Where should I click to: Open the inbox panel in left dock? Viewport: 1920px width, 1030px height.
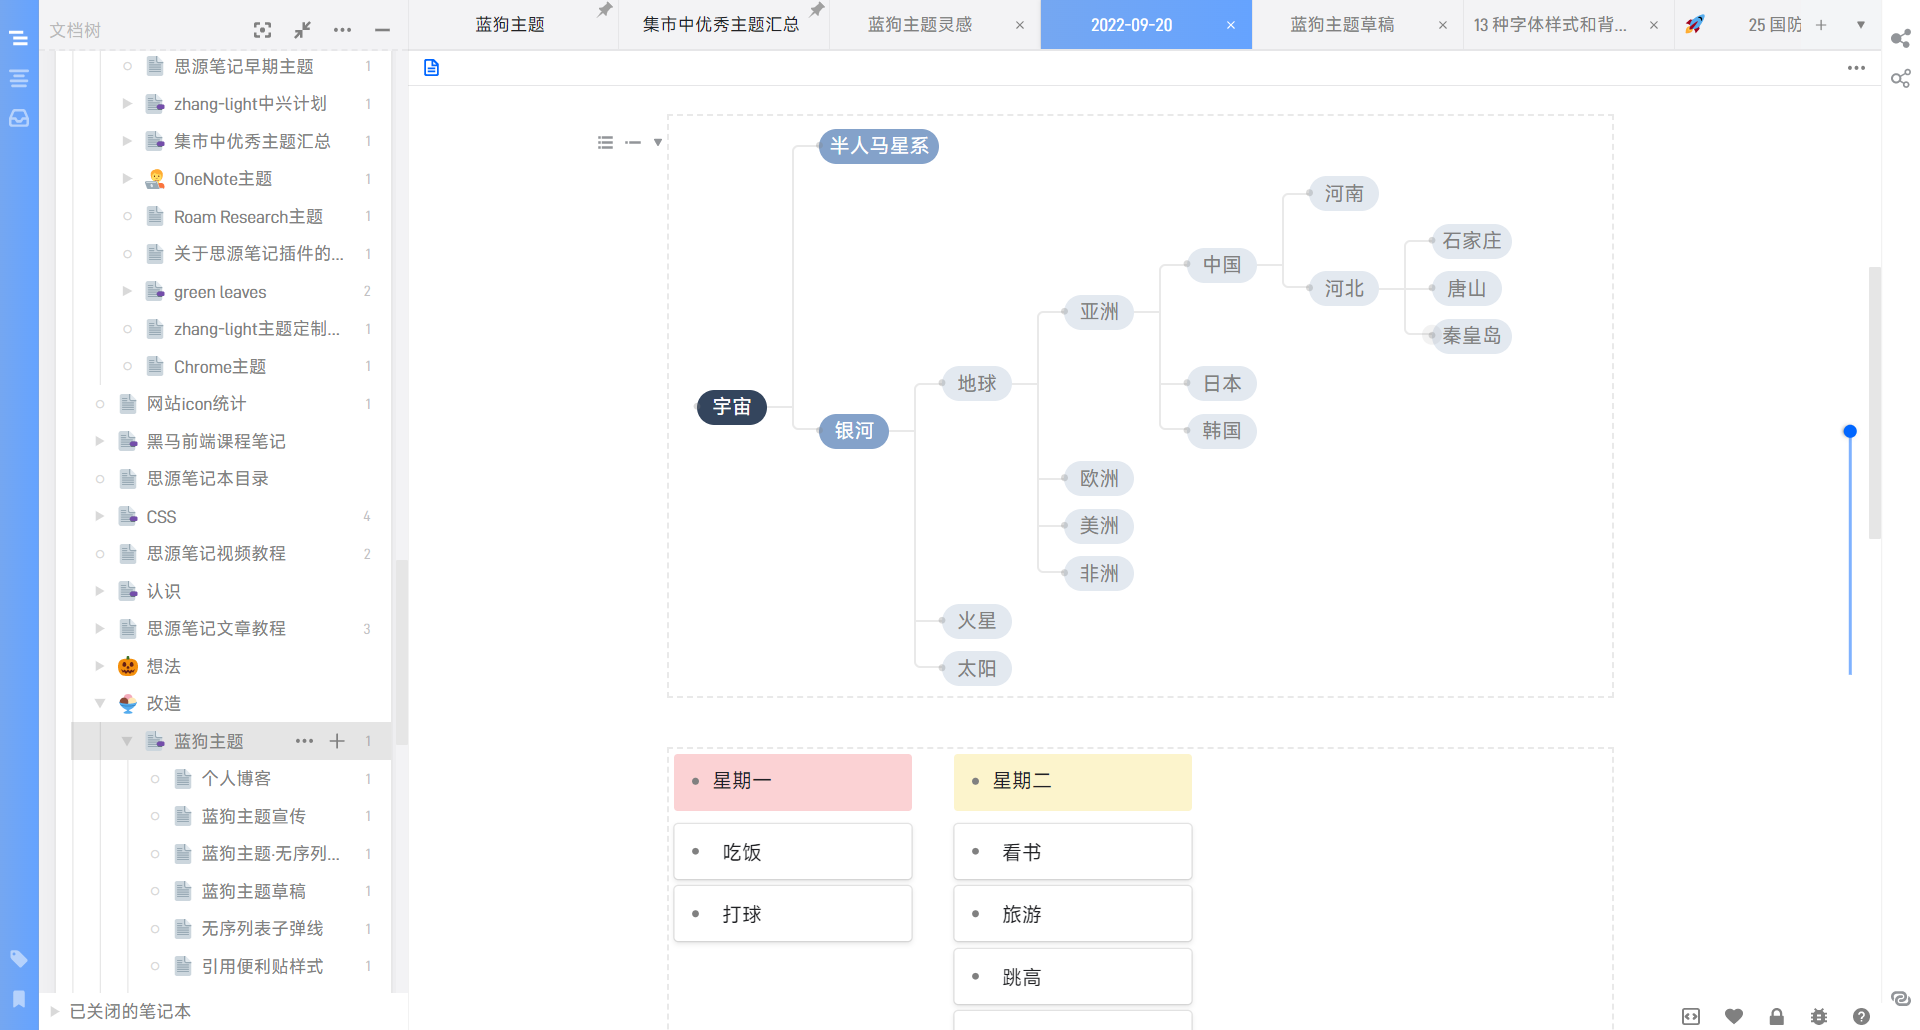[x=18, y=118]
